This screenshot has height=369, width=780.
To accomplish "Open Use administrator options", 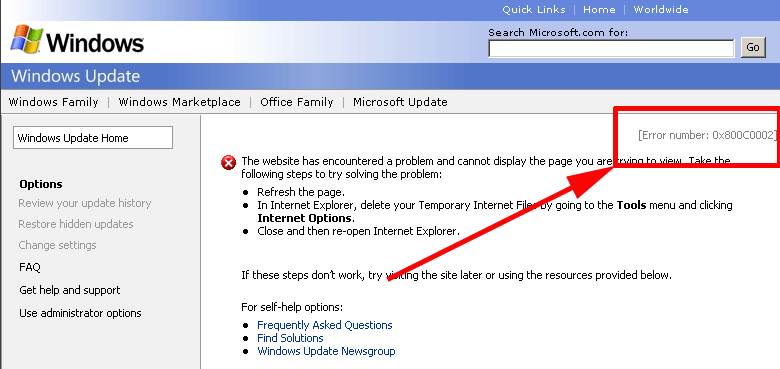I will pos(80,313).
